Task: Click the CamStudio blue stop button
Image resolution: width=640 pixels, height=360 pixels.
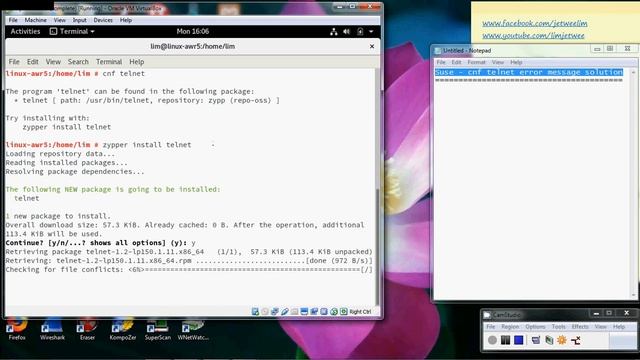Action: (x=518, y=340)
